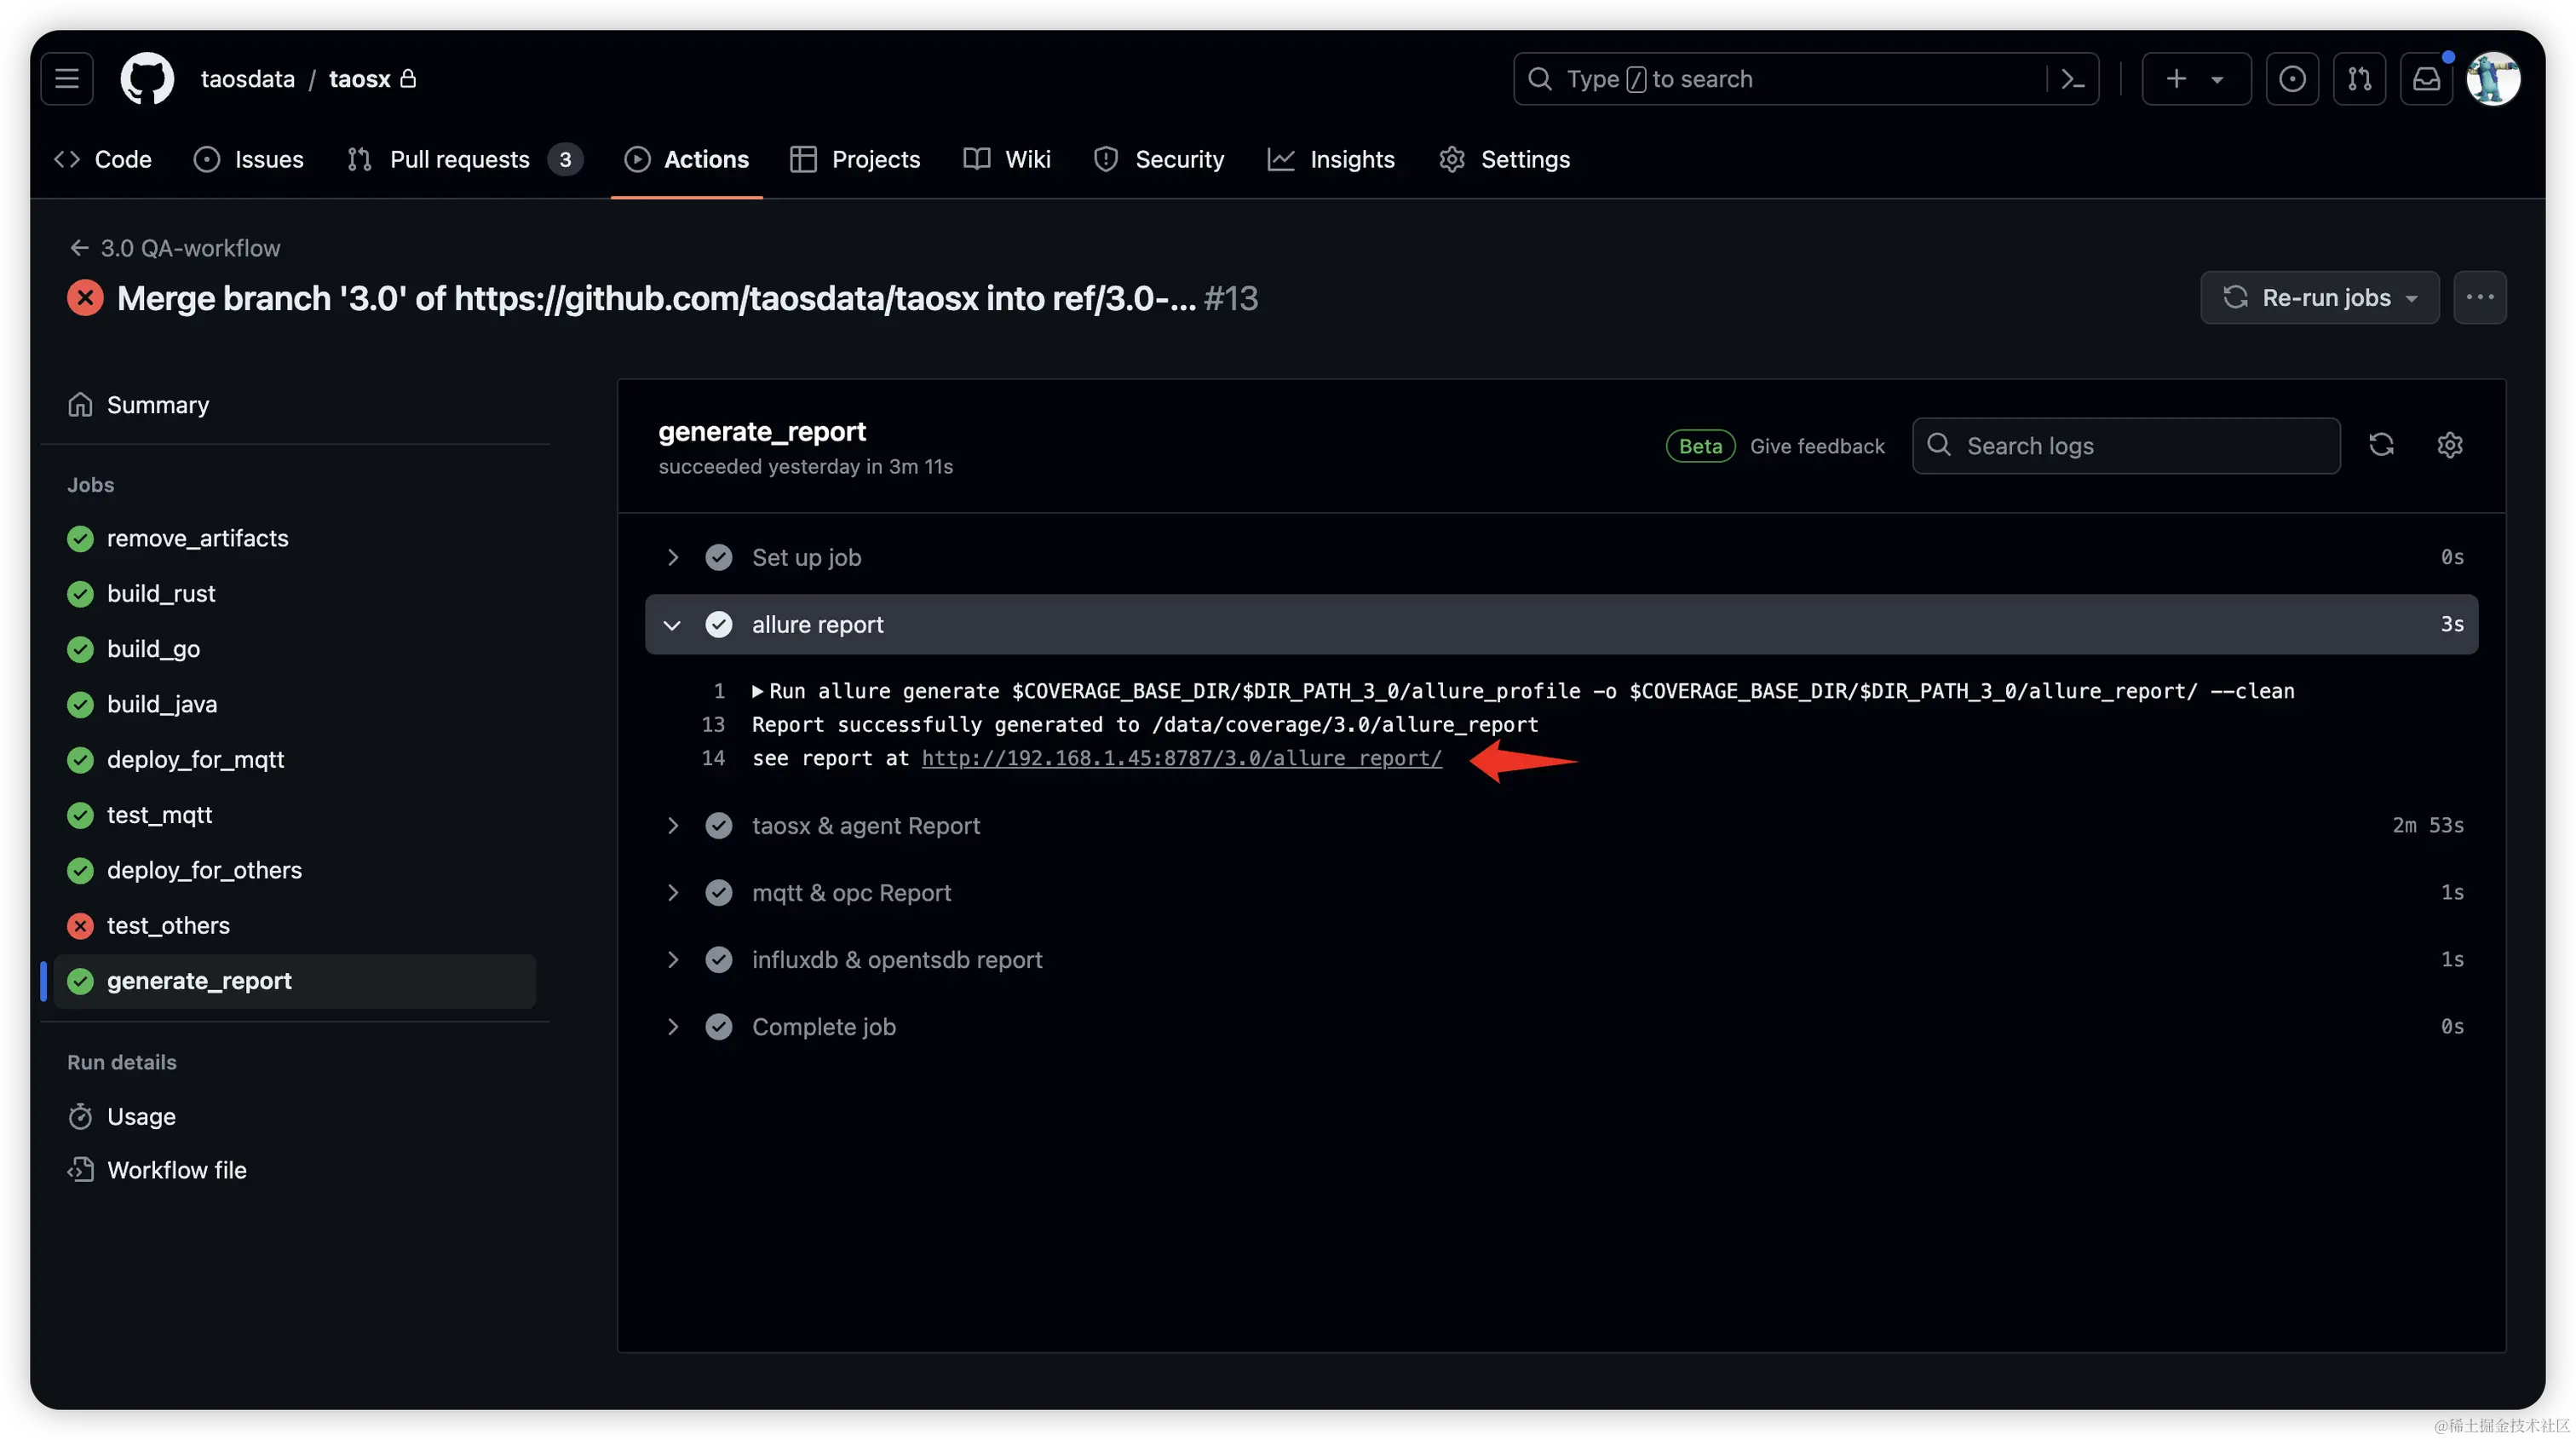Screen dimensions: 2576x1440
Task: Open the command palette icon
Action: (x=2073, y=79)
